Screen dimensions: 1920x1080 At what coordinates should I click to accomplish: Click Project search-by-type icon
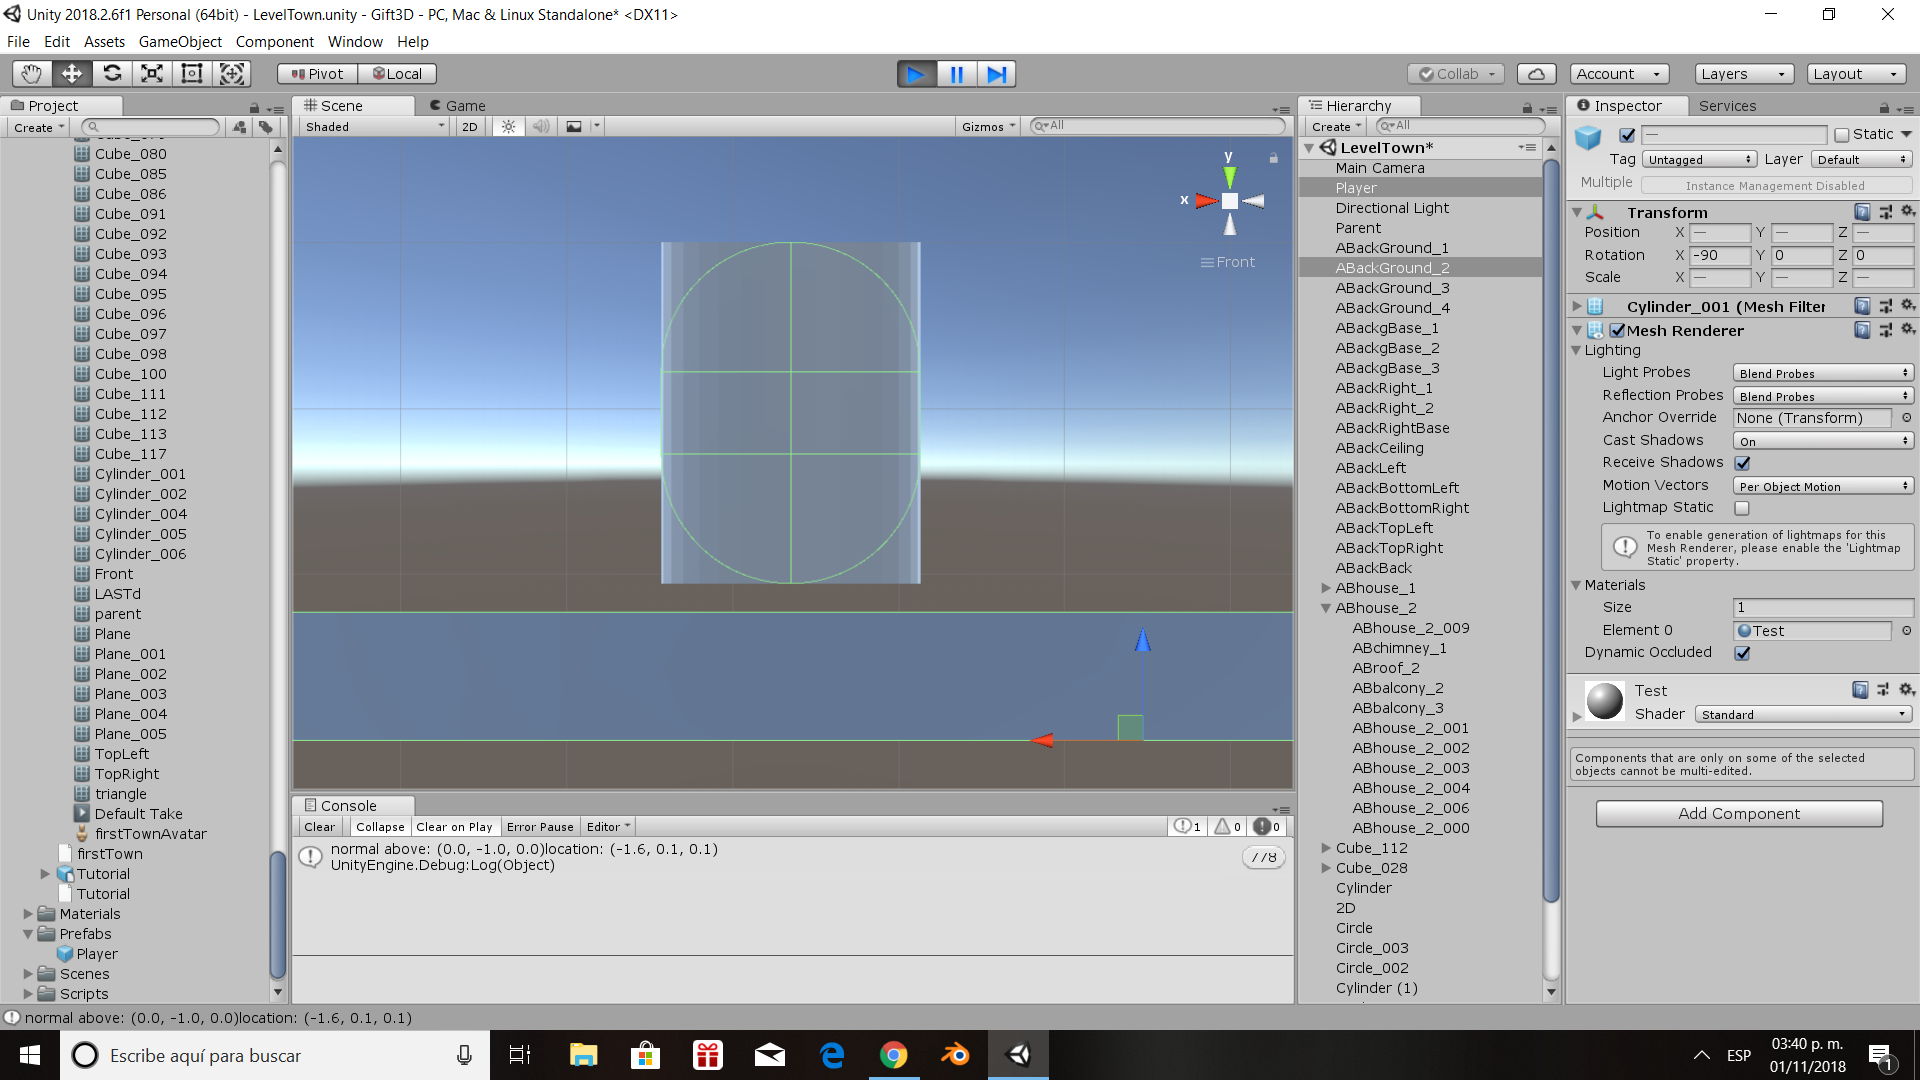pos(239,127)
